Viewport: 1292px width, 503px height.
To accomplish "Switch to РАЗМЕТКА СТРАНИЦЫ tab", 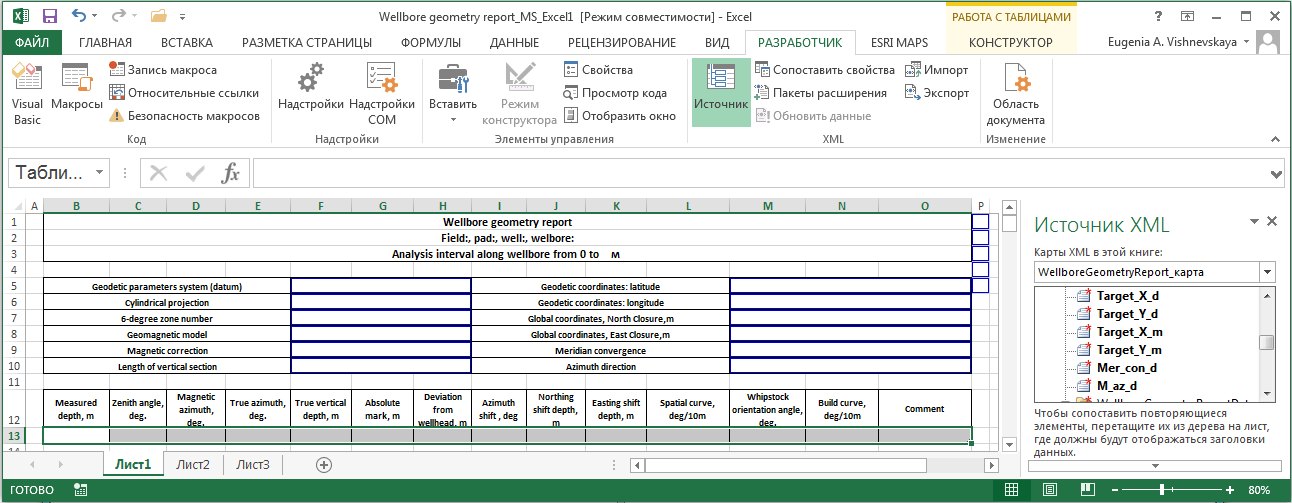I will pos(307,42).
